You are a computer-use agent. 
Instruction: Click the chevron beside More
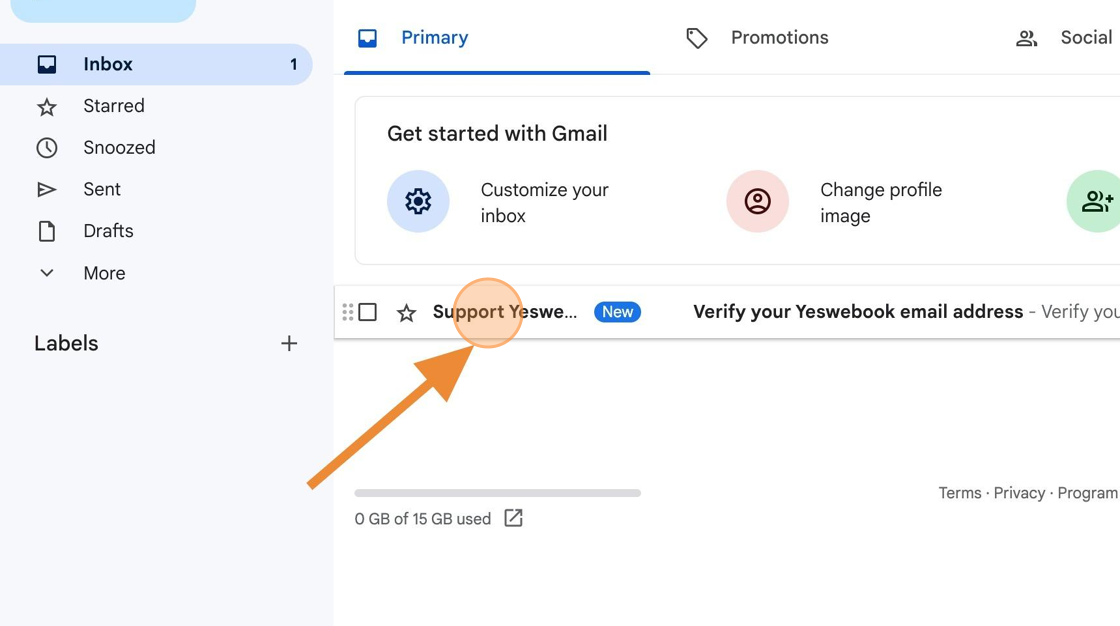pyautogui.click(x=46, y=273)
